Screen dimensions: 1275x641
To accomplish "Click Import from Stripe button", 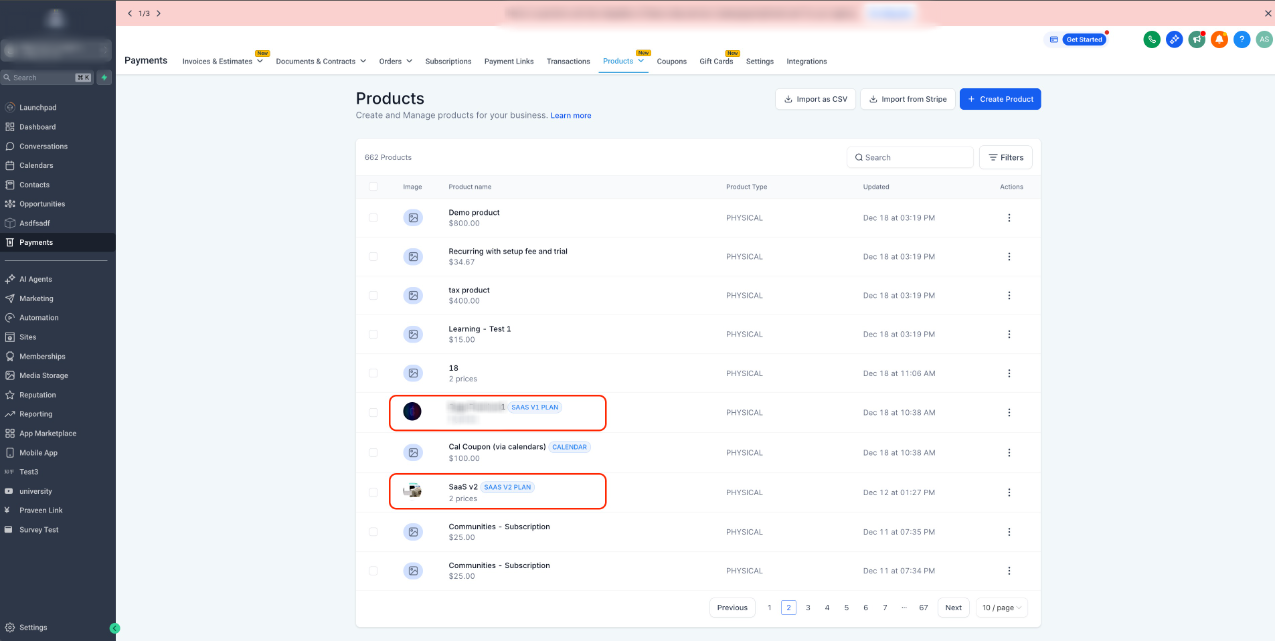I will pos(908,99).
